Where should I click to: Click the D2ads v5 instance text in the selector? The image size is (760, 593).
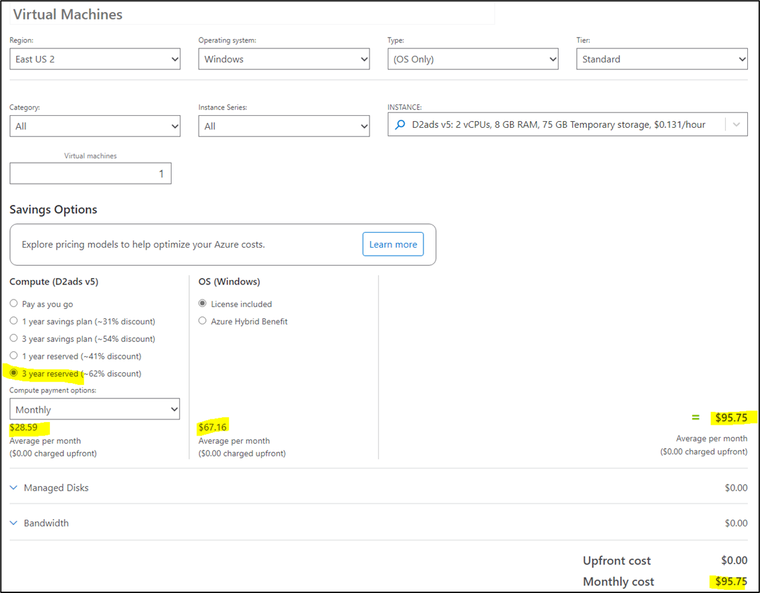pyautogui.click(x=558, y=125)
